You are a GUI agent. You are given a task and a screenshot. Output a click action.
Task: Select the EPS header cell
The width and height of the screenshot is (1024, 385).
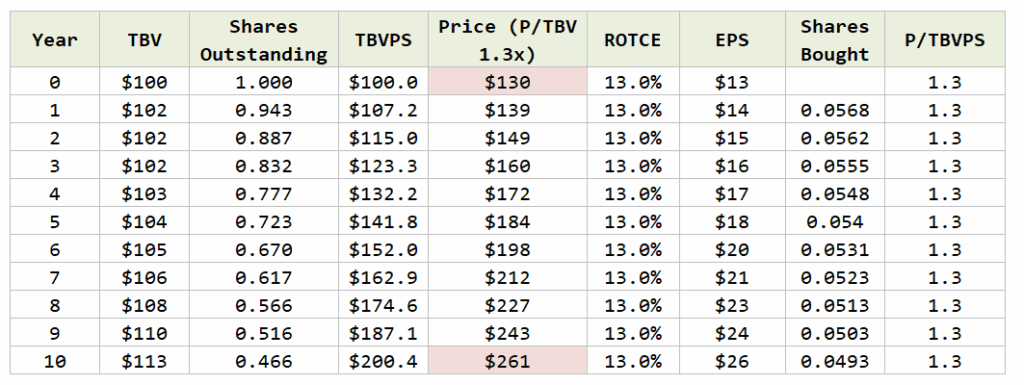732,39
